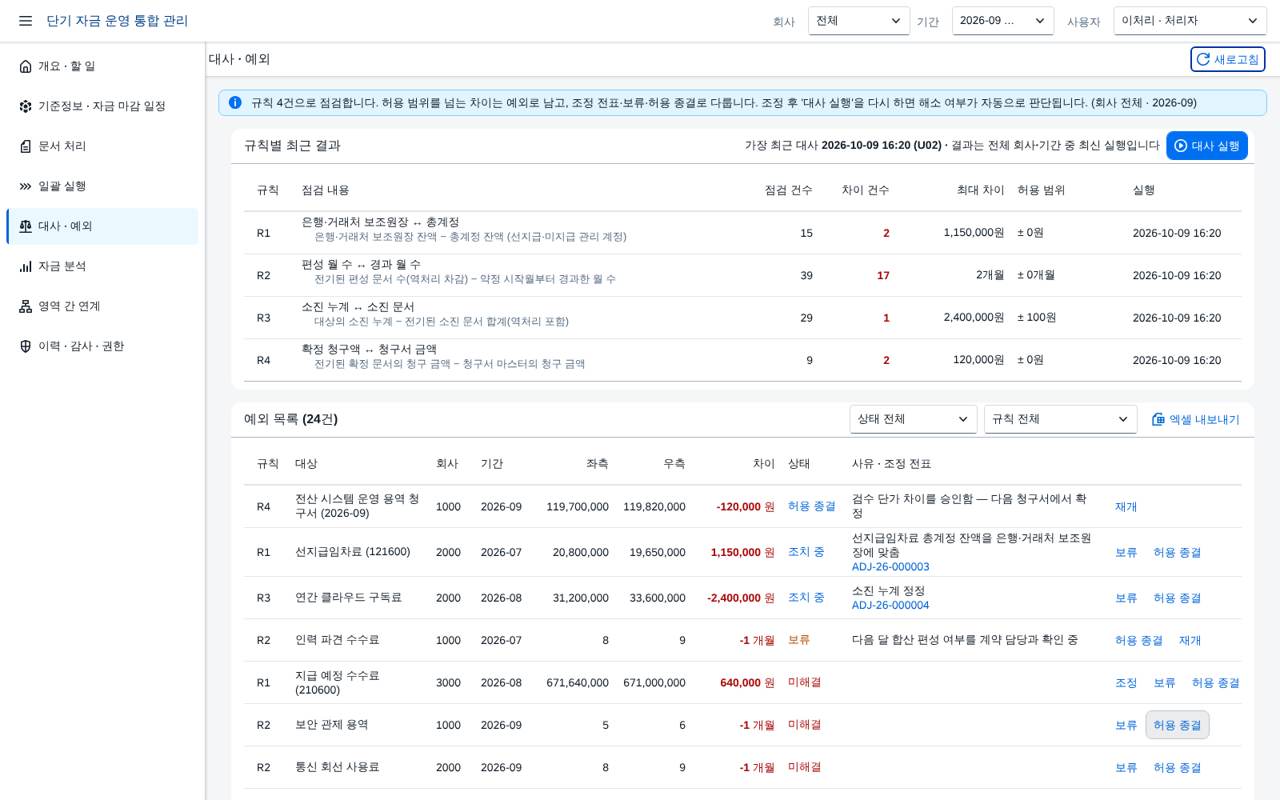Click the scales icon beside 대사 · 예외
This screenshot has width=1280, height=800.
26,226
